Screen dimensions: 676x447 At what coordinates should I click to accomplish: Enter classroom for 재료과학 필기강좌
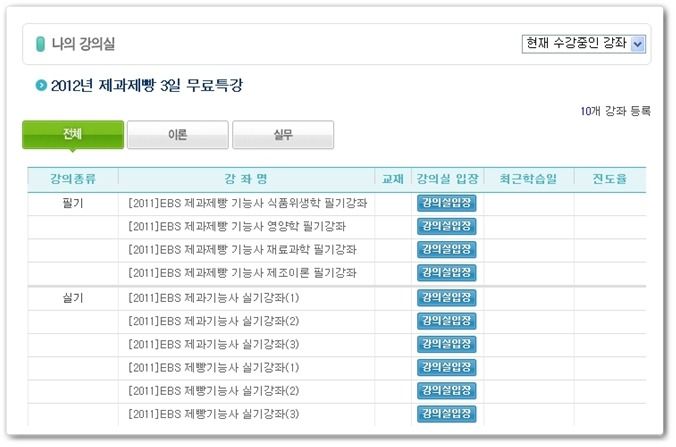pyautogui.click(x=447, y=249)
